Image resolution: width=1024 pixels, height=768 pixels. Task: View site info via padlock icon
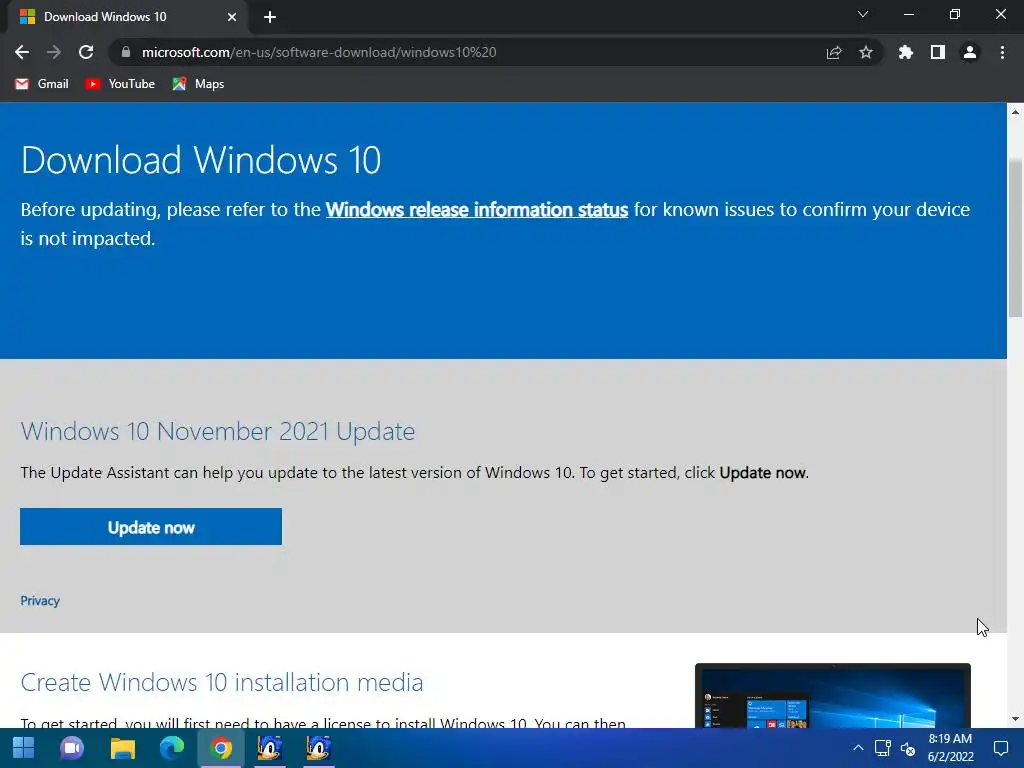[126, 52]
